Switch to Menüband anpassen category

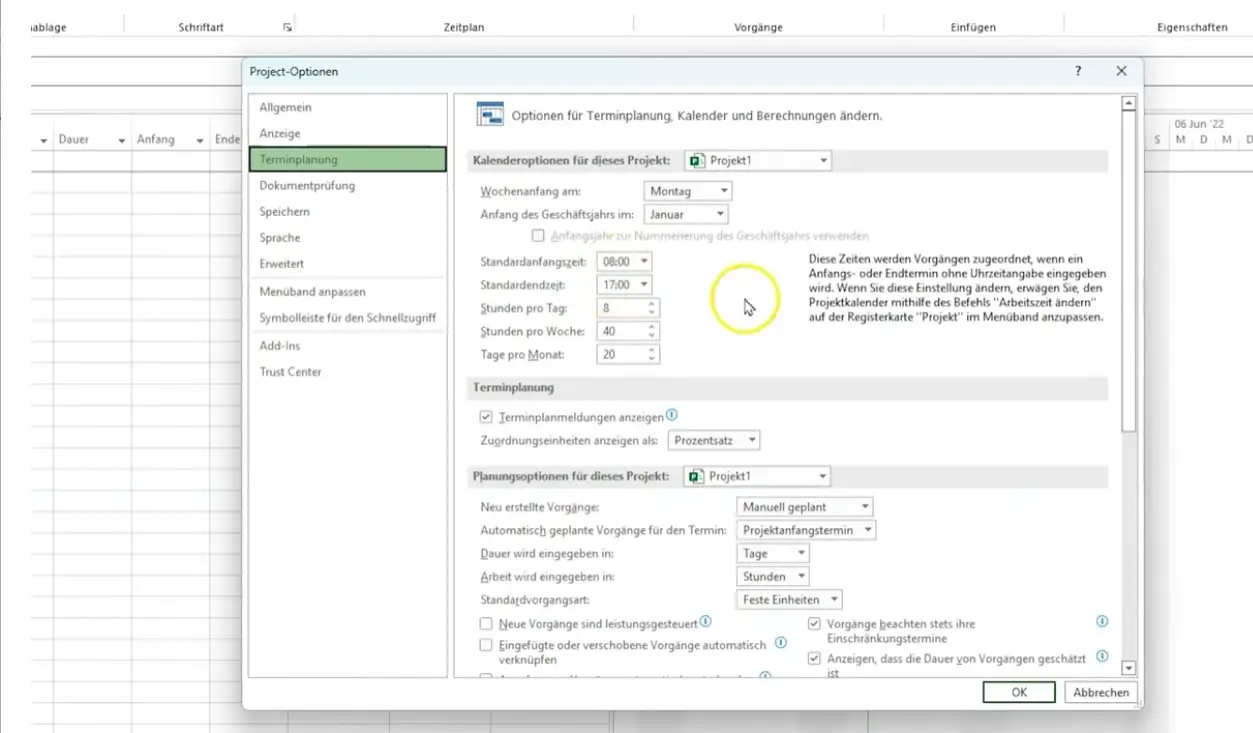click(x=312, y=292)
